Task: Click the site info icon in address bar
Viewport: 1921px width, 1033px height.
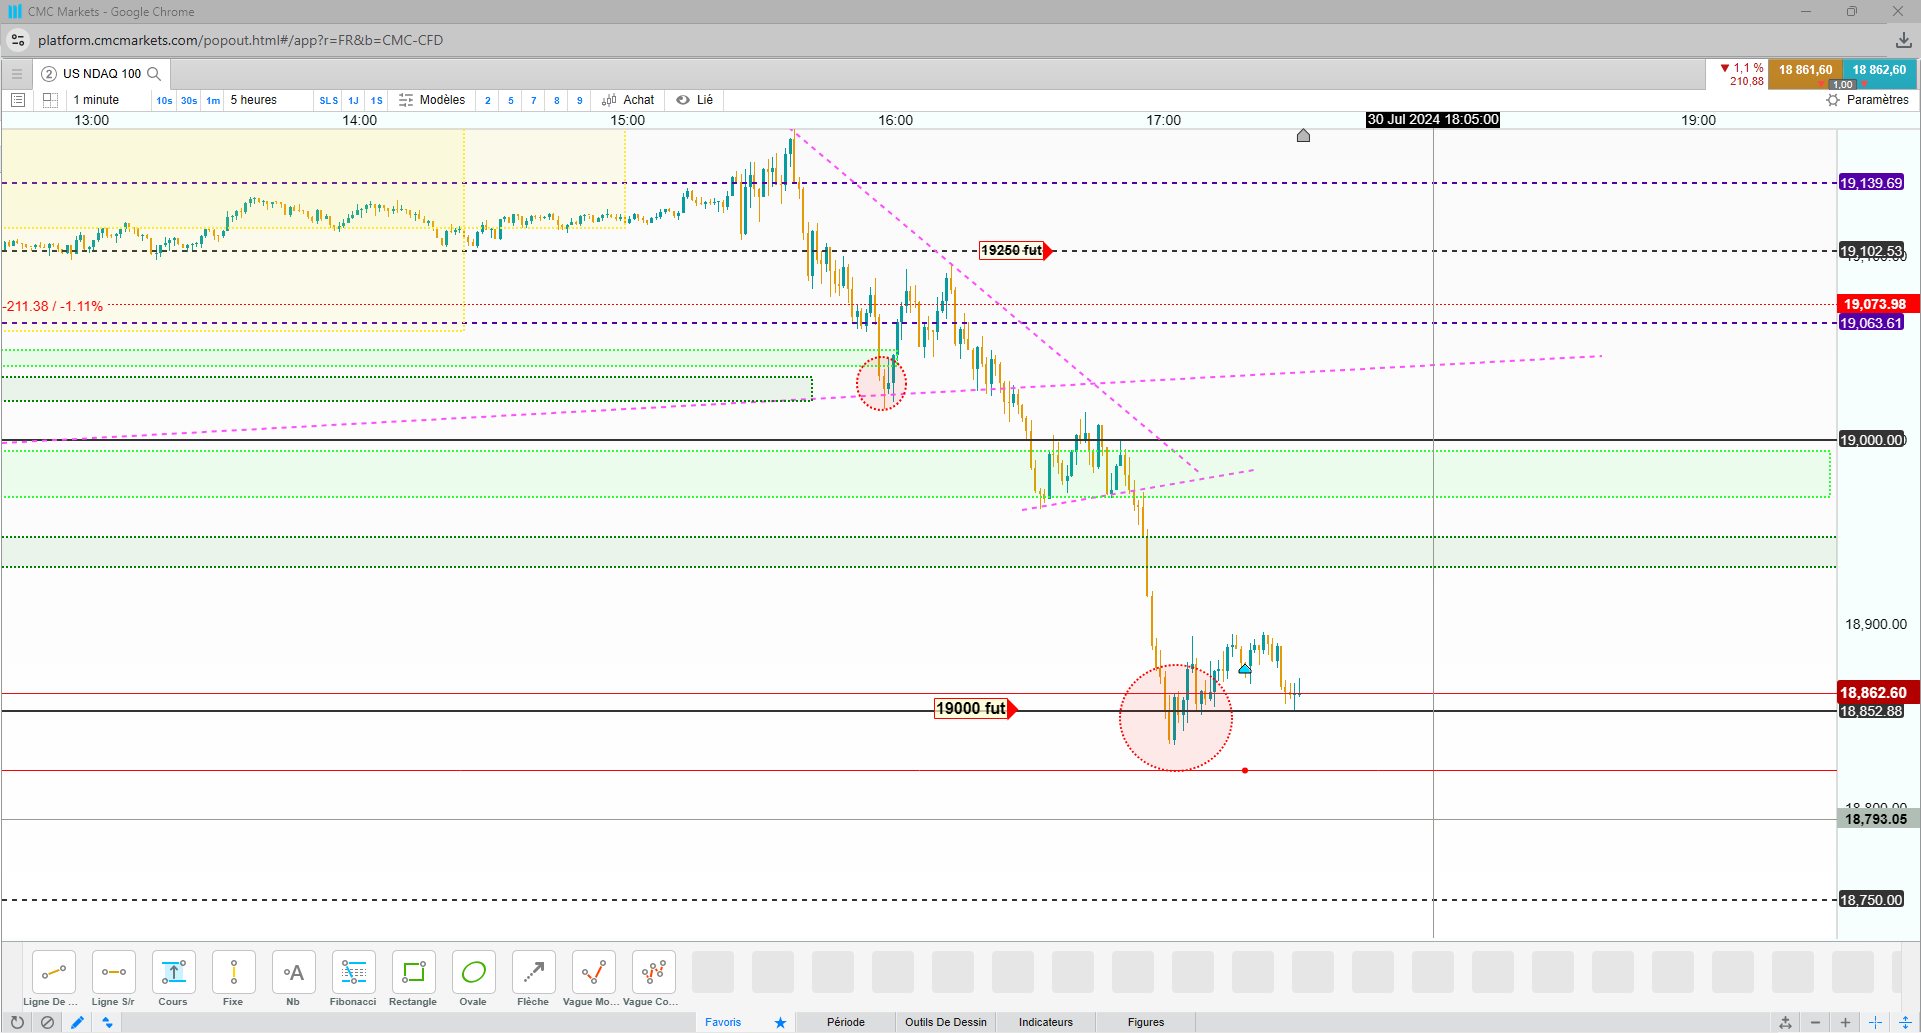Action: [18, 40]
